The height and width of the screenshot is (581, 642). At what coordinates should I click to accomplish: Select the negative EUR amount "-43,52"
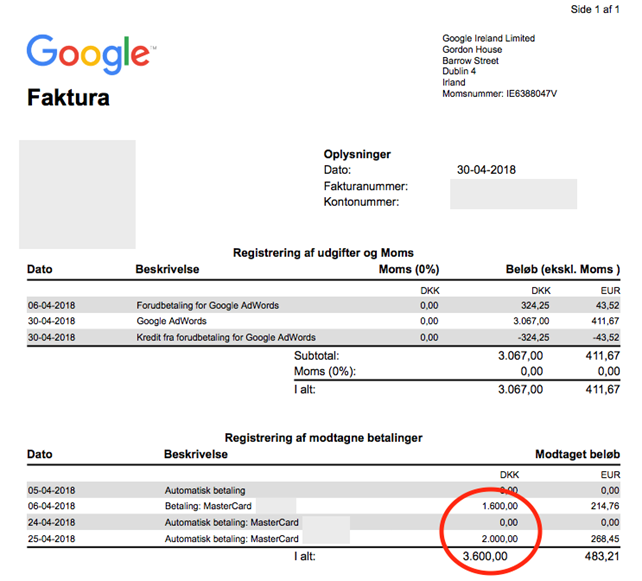pyautogui.click(x=606, y=337)
